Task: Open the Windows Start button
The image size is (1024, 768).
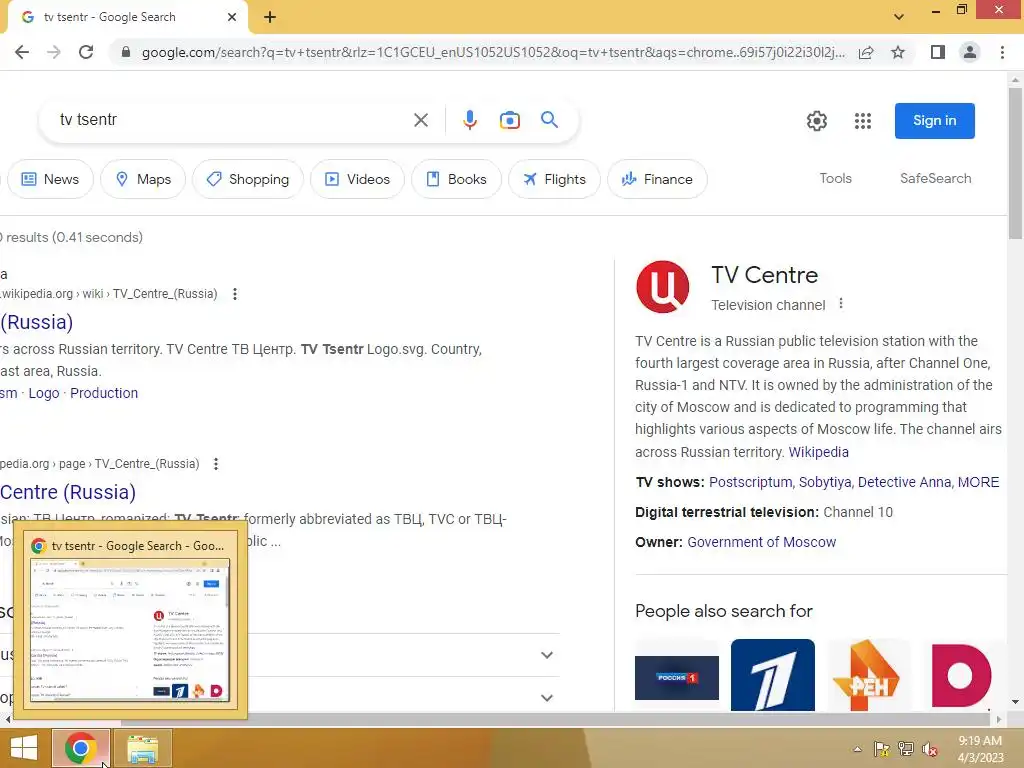Action: coord(24,748)
